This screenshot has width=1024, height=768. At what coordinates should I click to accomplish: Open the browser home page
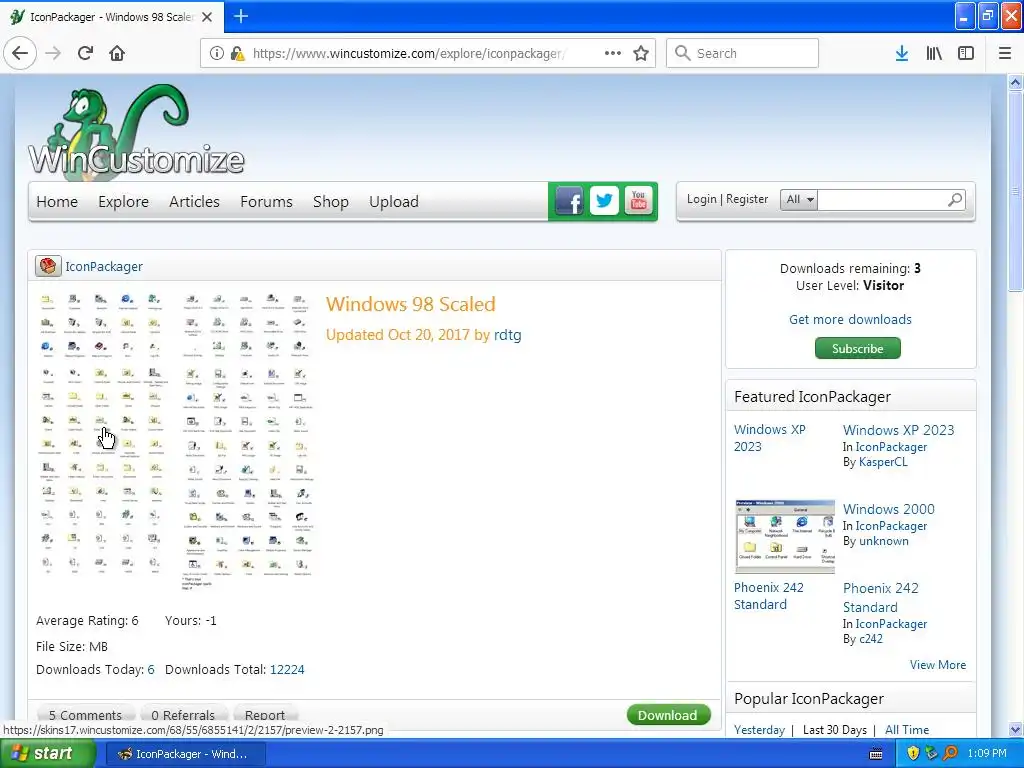tap(117, 53)
